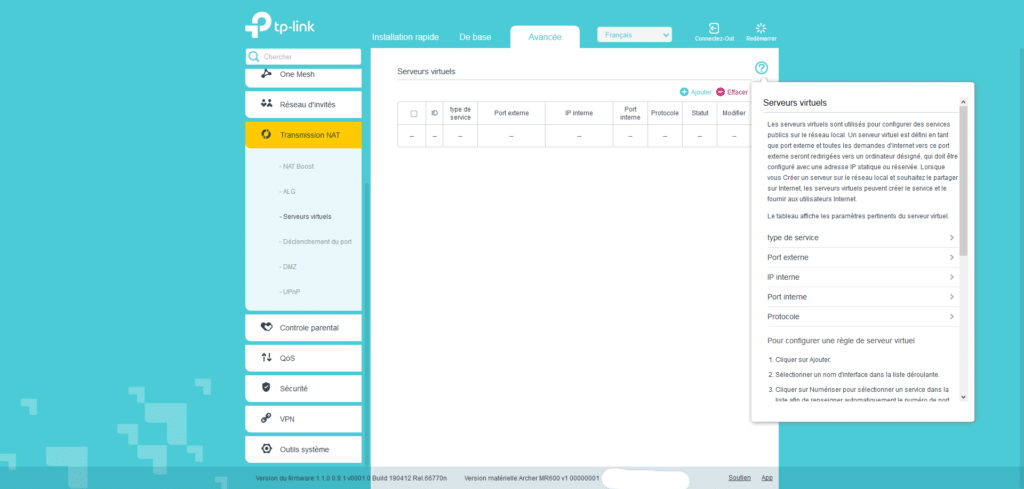Click the Effacer minus icon
The image size is (1024, 489).
720,92
